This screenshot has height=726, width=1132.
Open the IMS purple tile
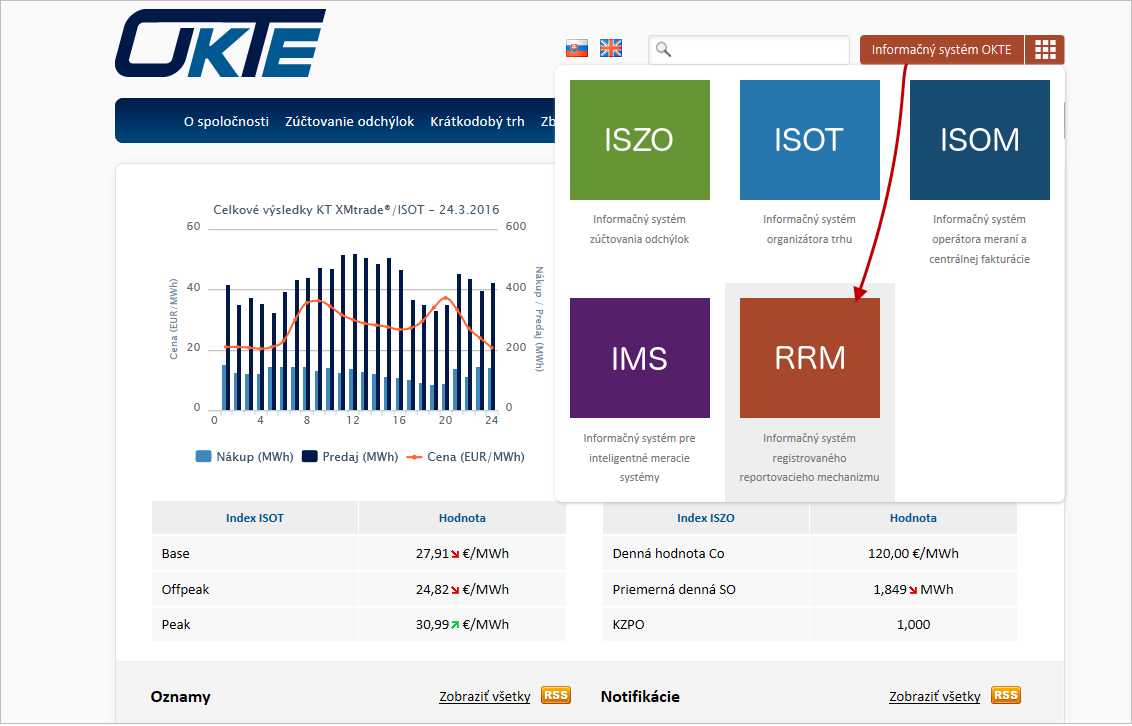pyautogui.click(x=640, y=358)
